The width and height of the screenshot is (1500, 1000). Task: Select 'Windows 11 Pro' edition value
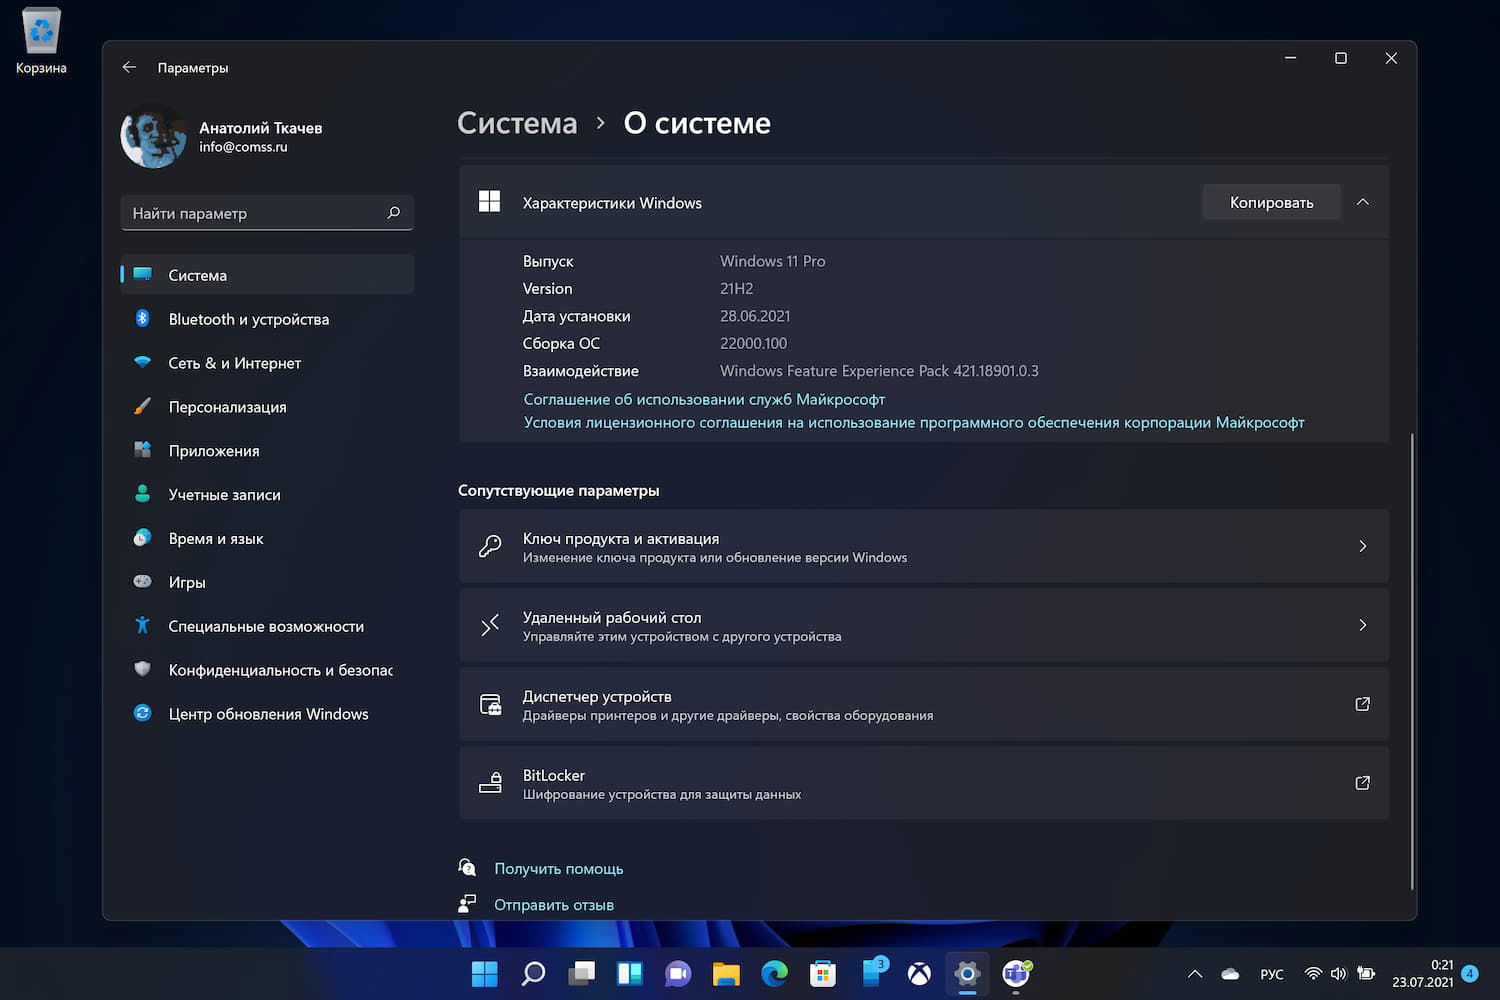[x=773, y=261]
